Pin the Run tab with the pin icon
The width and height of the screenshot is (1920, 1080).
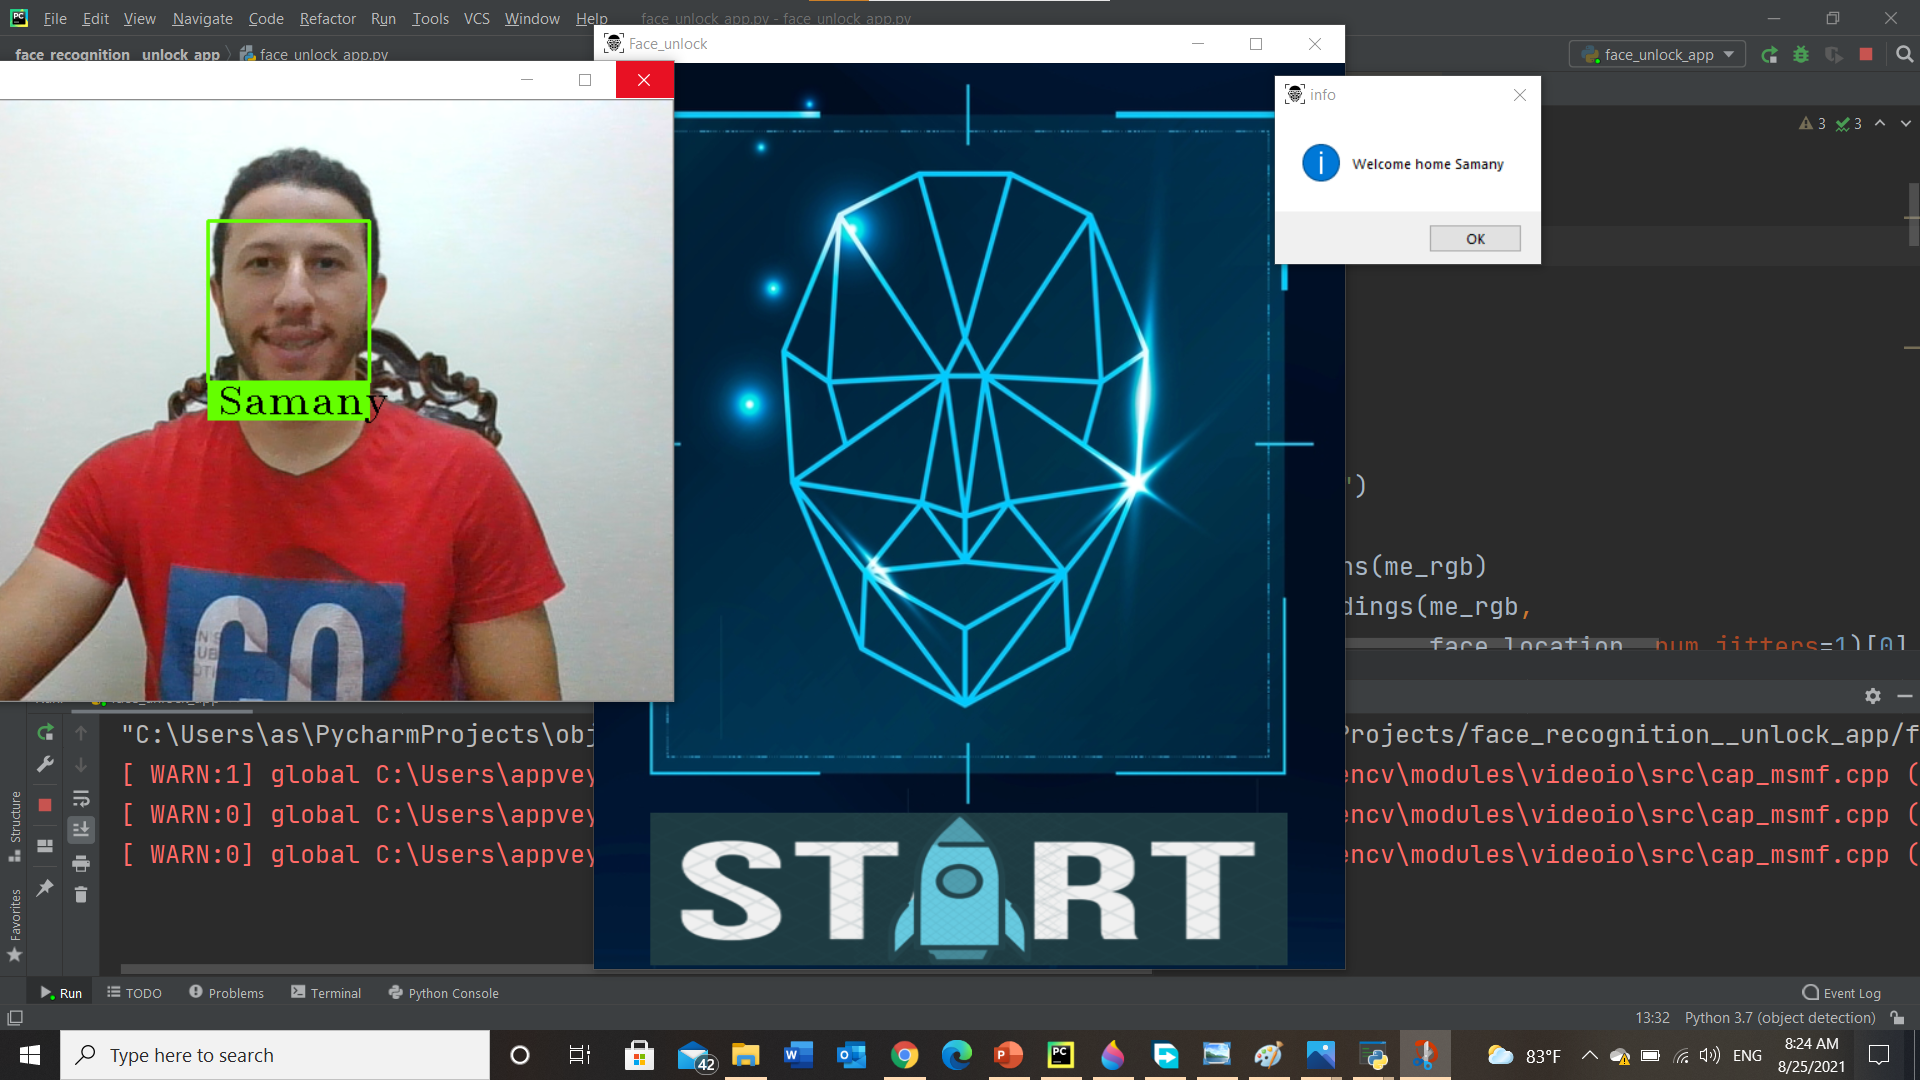click(x=45, y=887)
